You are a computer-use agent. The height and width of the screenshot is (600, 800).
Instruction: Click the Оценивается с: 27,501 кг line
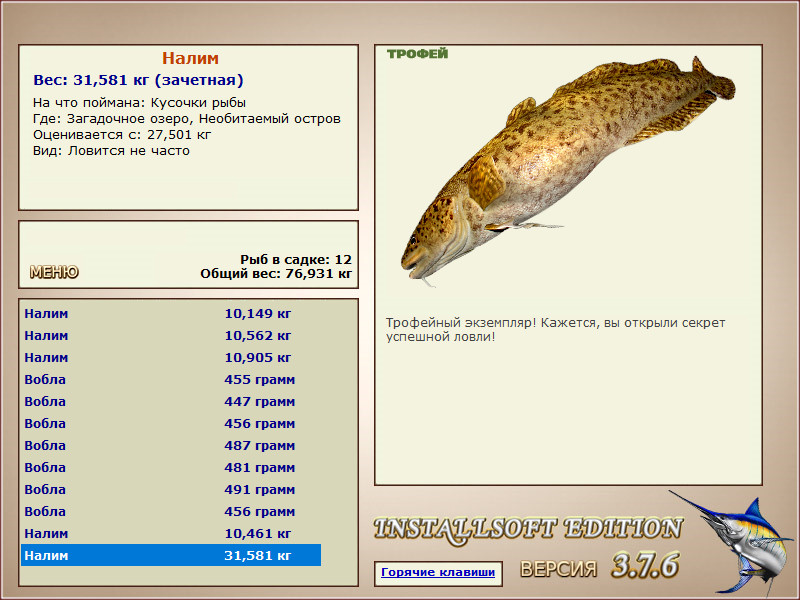point(122,135)
